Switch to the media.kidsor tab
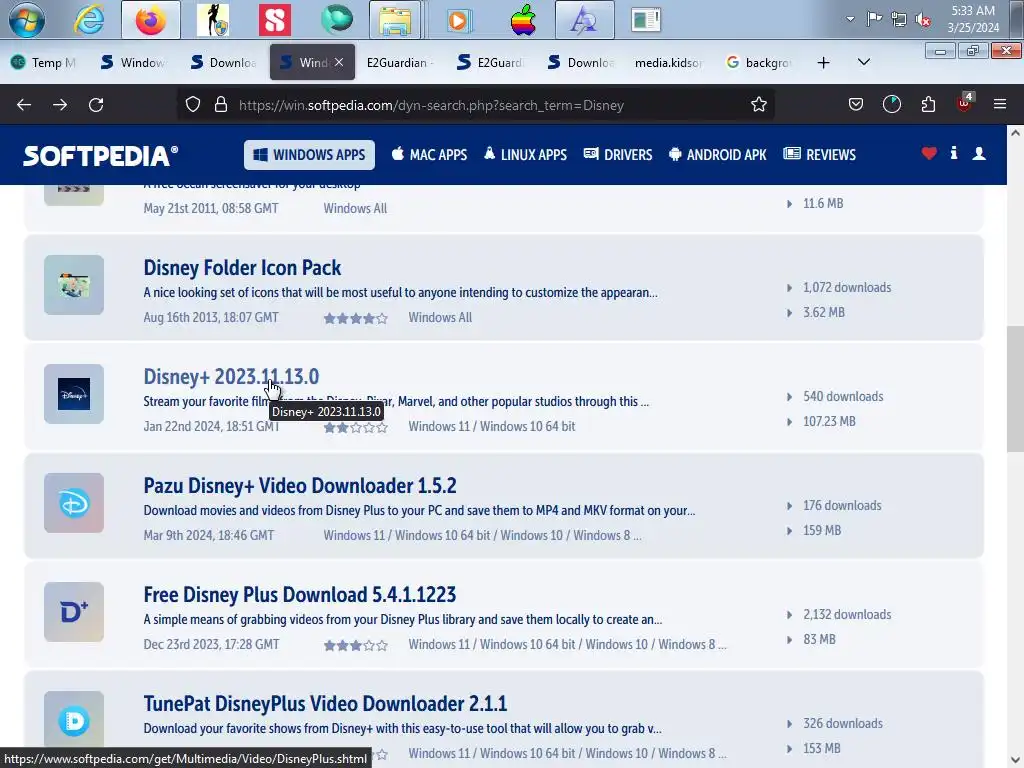1024x768 pixels. pos(668,63)
